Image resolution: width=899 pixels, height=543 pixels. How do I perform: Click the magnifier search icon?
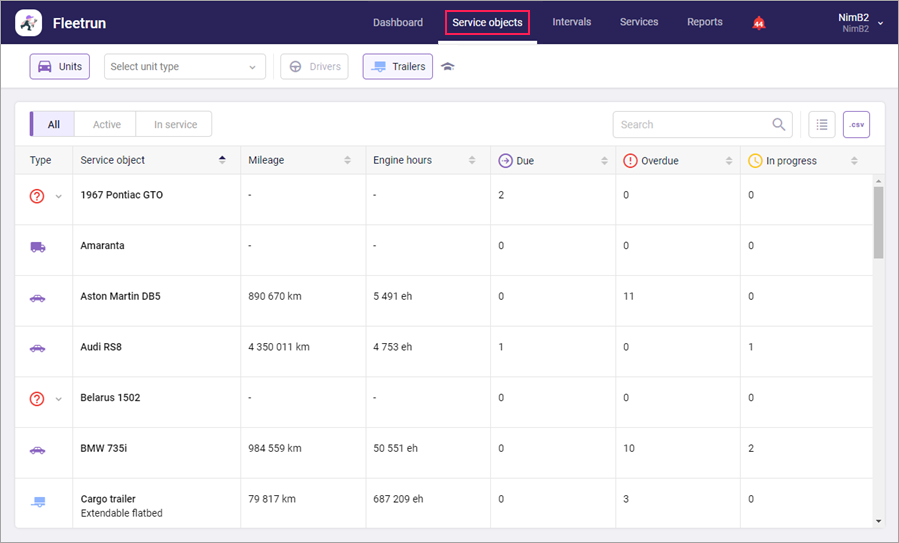tap(778, 125)
